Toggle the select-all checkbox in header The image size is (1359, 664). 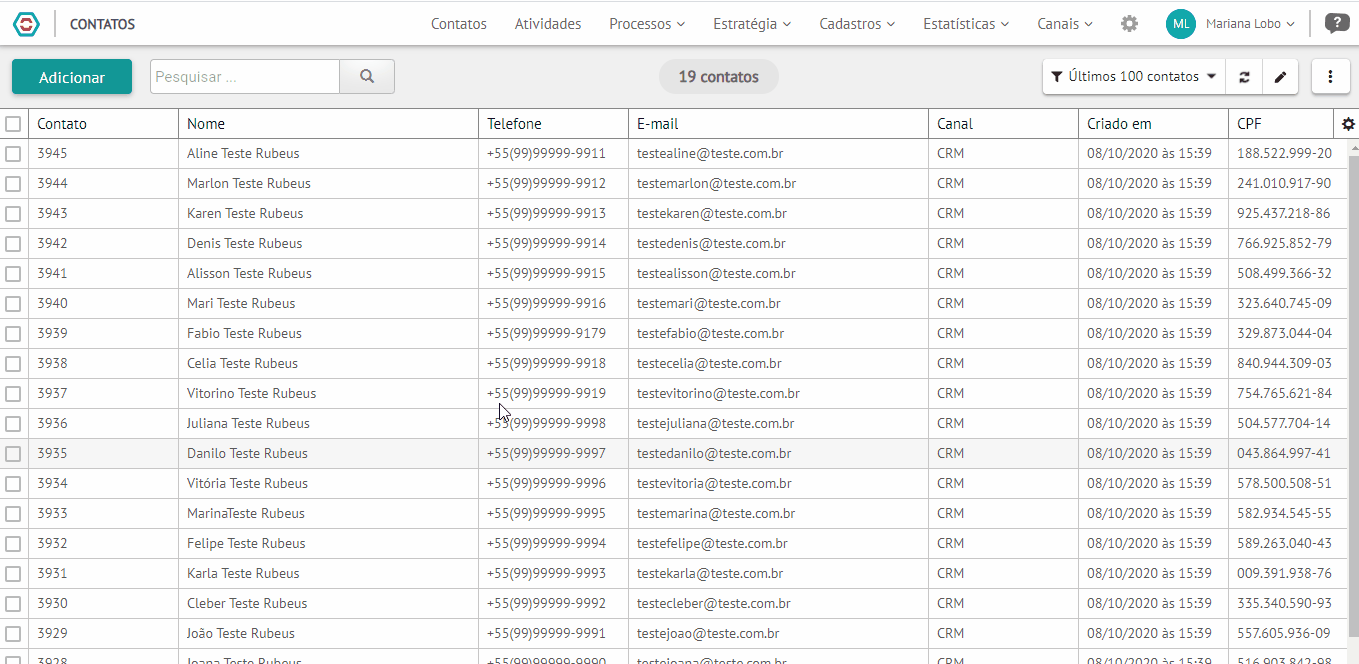pyautogui.click(x=13, y=124)
